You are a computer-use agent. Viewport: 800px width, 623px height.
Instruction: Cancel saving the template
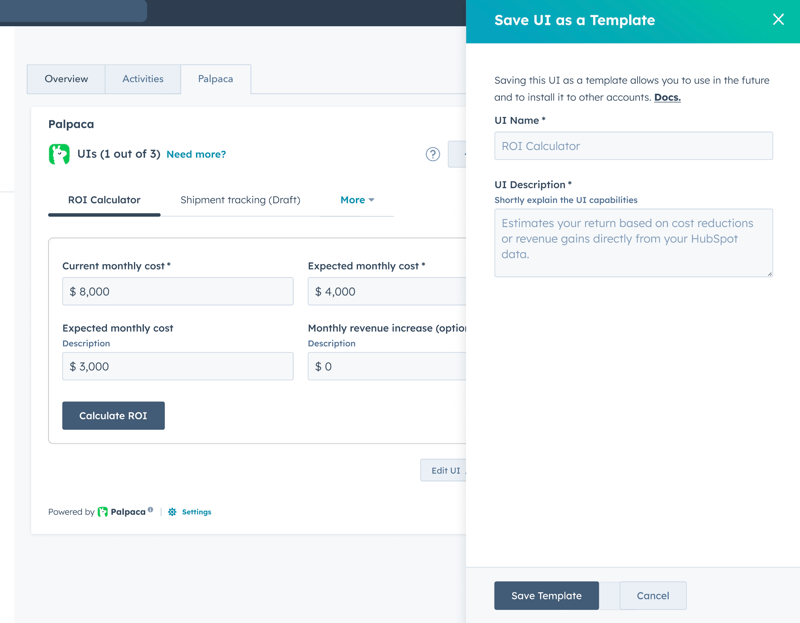652,596
